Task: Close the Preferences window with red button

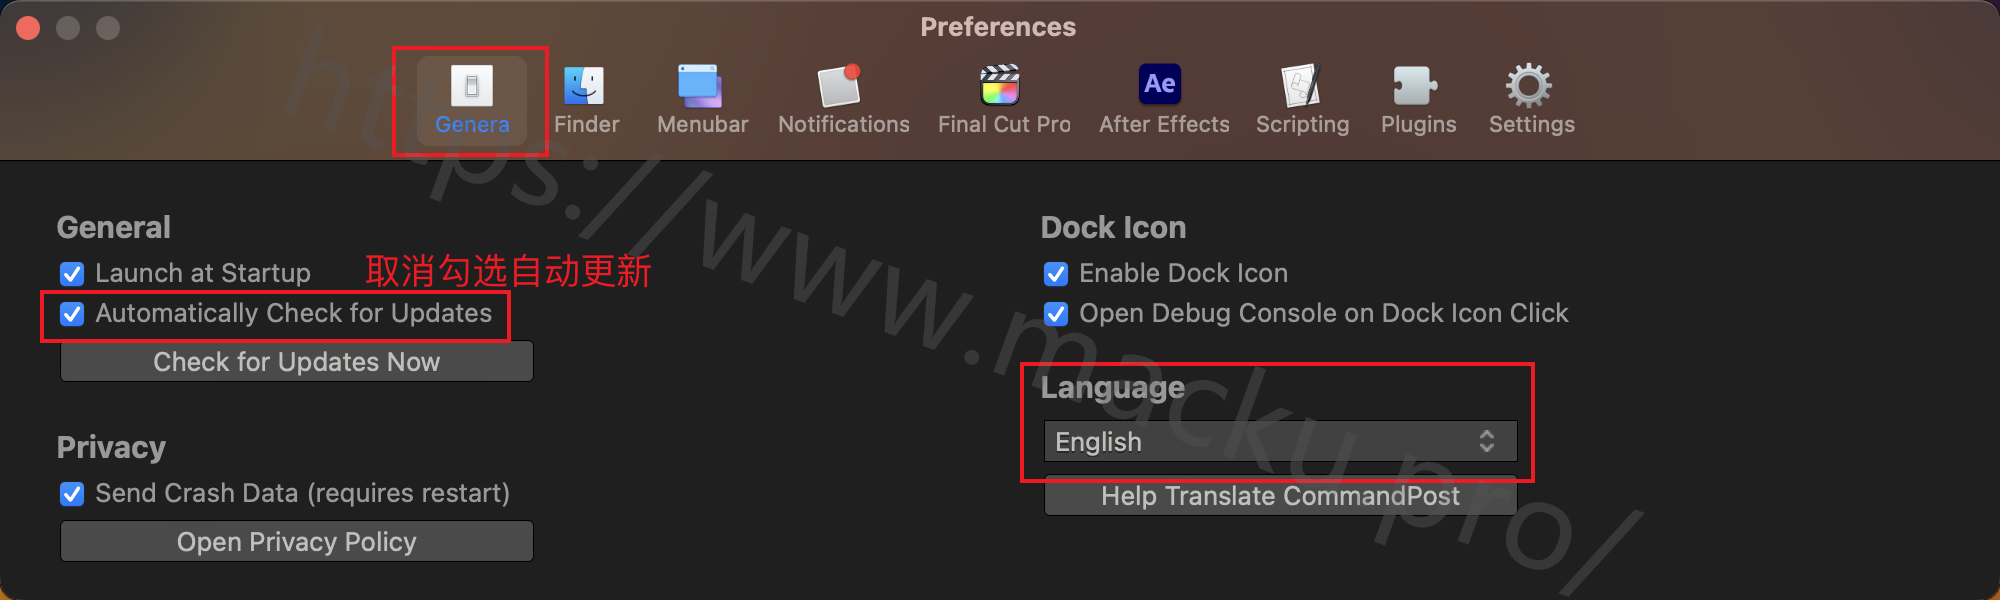Action: coord(28,28)
